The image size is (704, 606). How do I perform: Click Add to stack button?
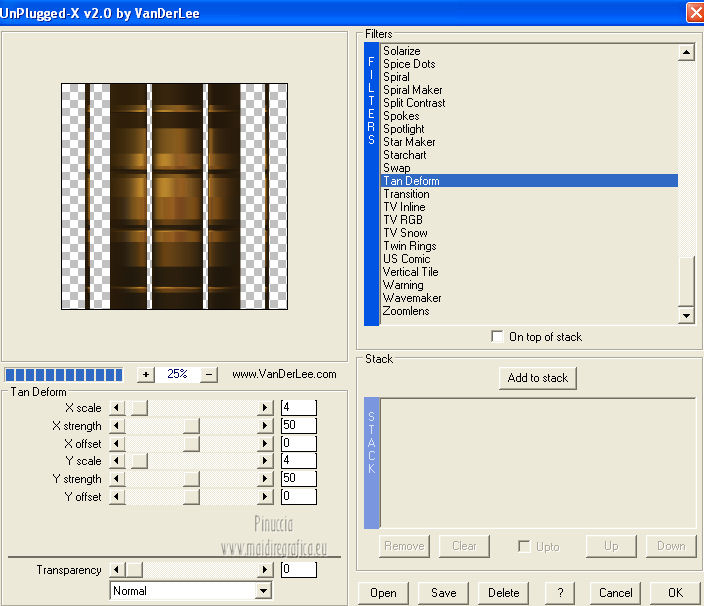tap(537, 378)
